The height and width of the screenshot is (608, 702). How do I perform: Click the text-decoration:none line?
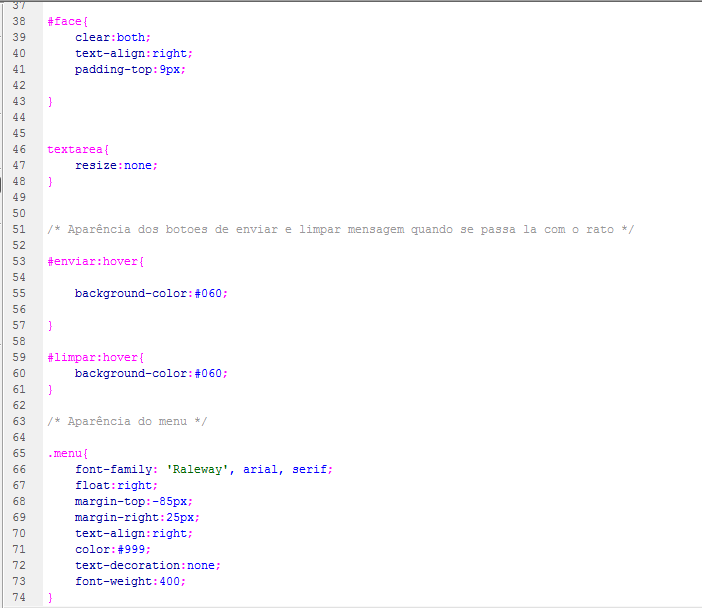pyautogui.click(x=147, y=565)
